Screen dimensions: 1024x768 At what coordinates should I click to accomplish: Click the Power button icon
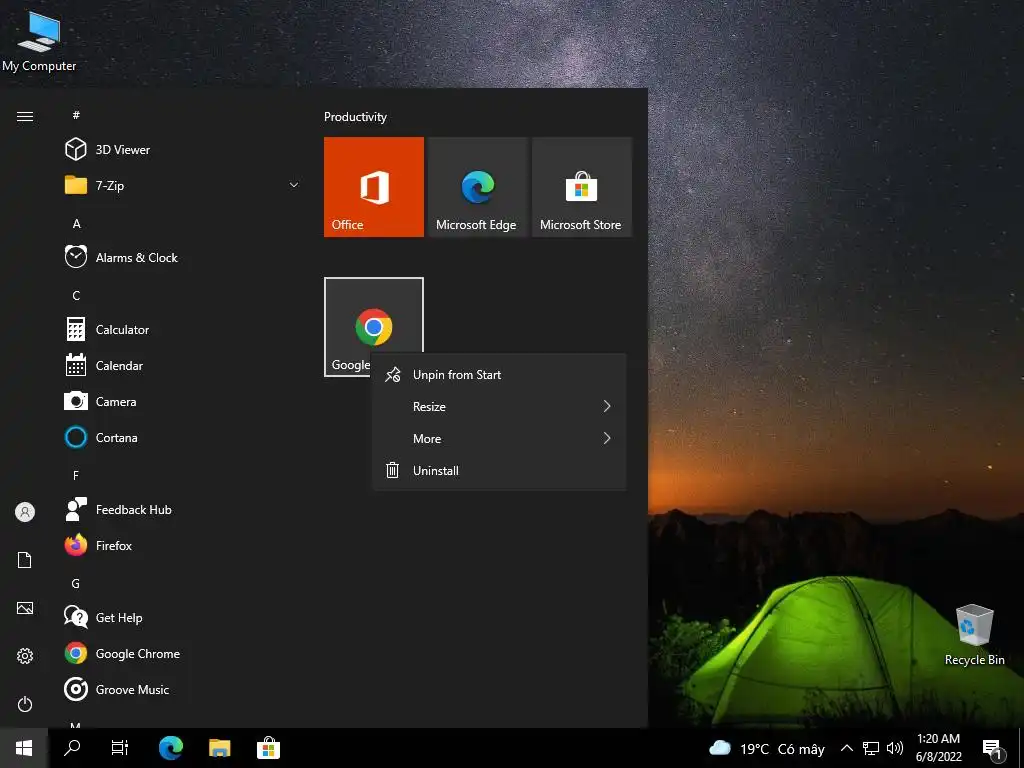(25, 704)
